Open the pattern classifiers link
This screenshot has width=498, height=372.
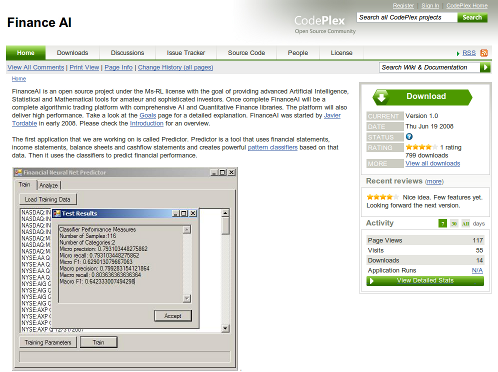click(x=272, y=148)
